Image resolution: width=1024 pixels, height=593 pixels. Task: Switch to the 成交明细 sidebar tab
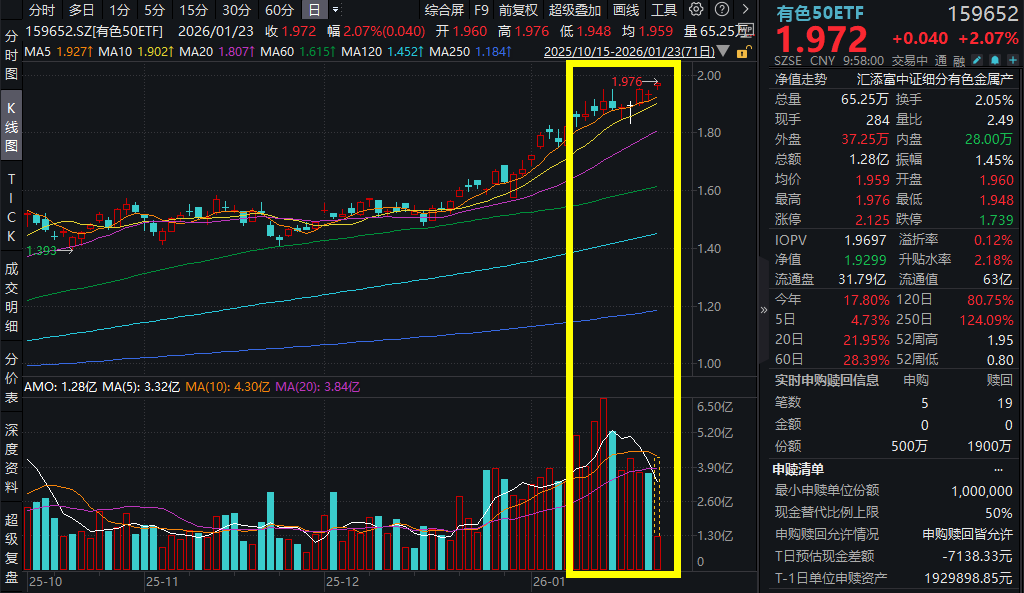tap(10, 297)
